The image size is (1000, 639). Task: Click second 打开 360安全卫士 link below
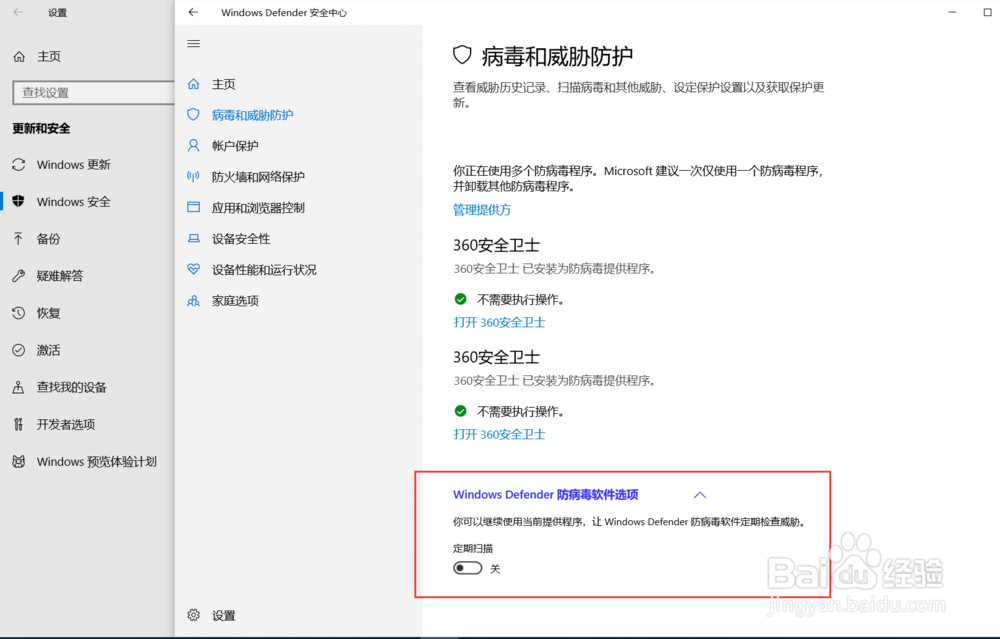pos(499,434)
